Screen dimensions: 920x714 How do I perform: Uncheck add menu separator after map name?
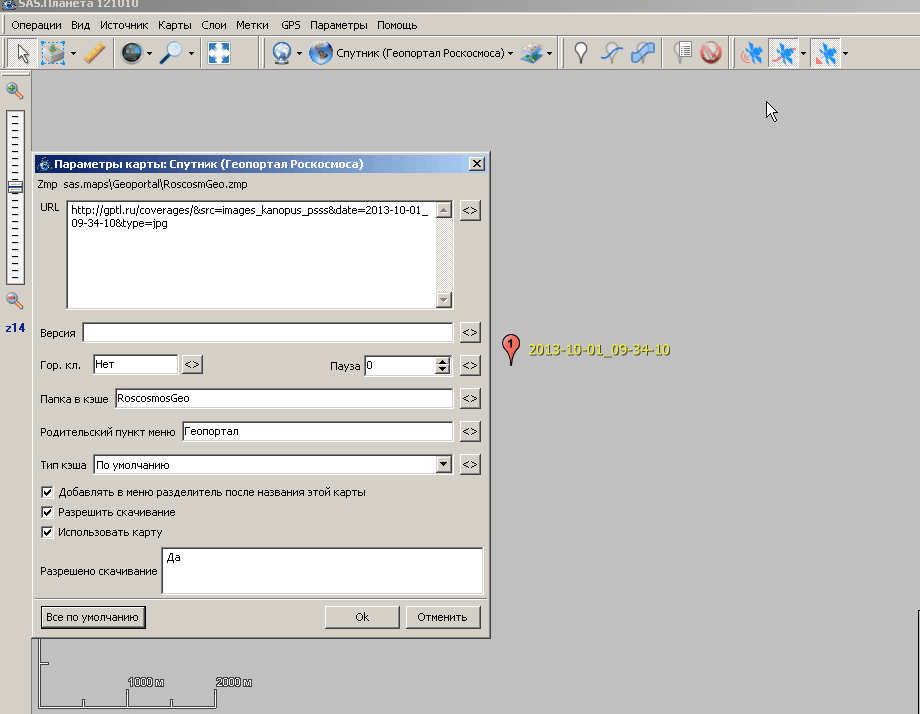(47, 492)
